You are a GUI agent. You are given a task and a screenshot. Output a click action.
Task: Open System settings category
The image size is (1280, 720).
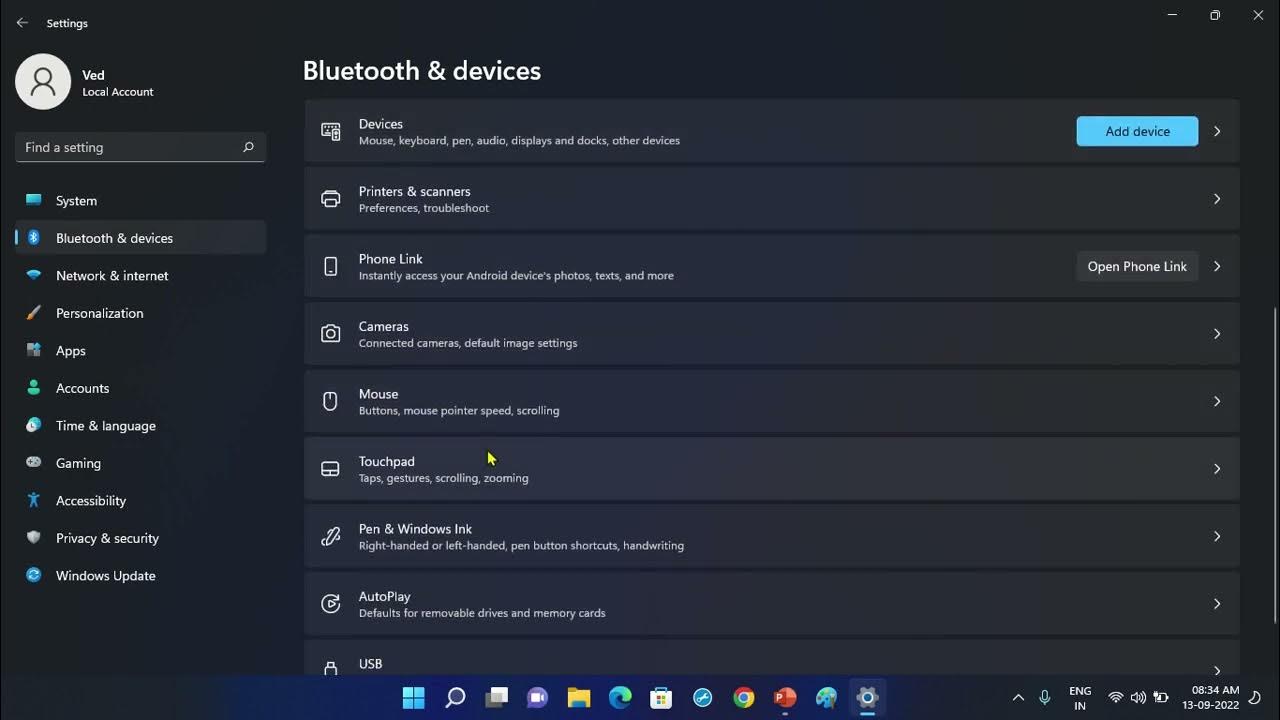click(x=140, y=200)
